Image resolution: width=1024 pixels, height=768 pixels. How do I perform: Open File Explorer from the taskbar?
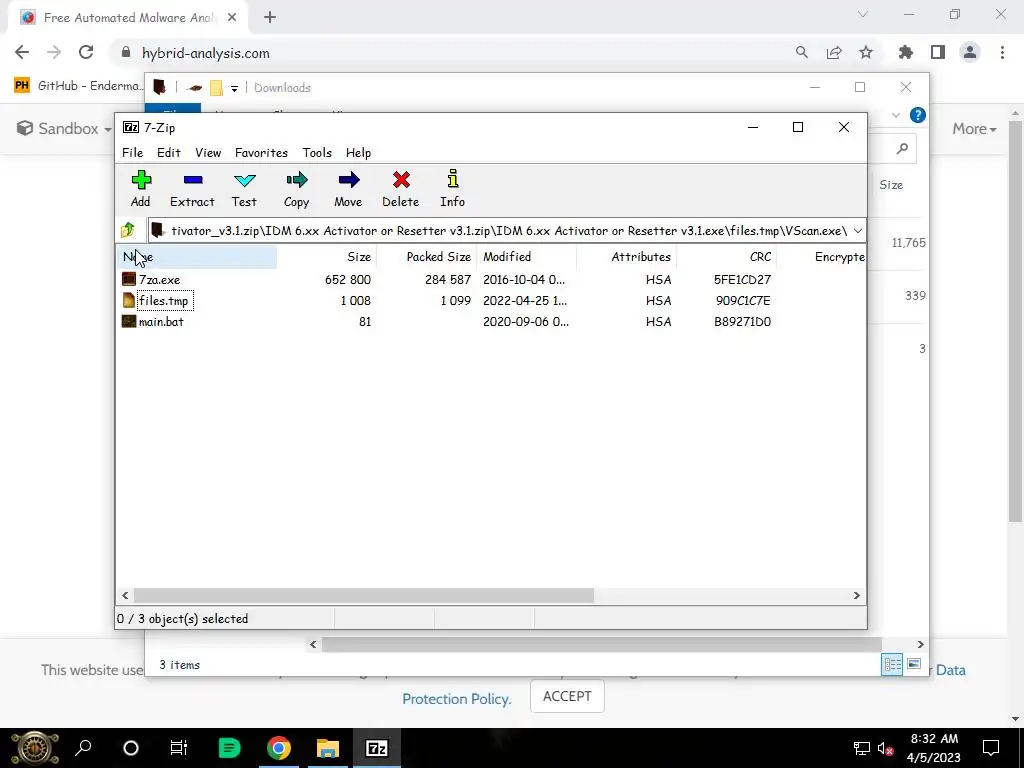pyautogui.click(x=327, y=748)
